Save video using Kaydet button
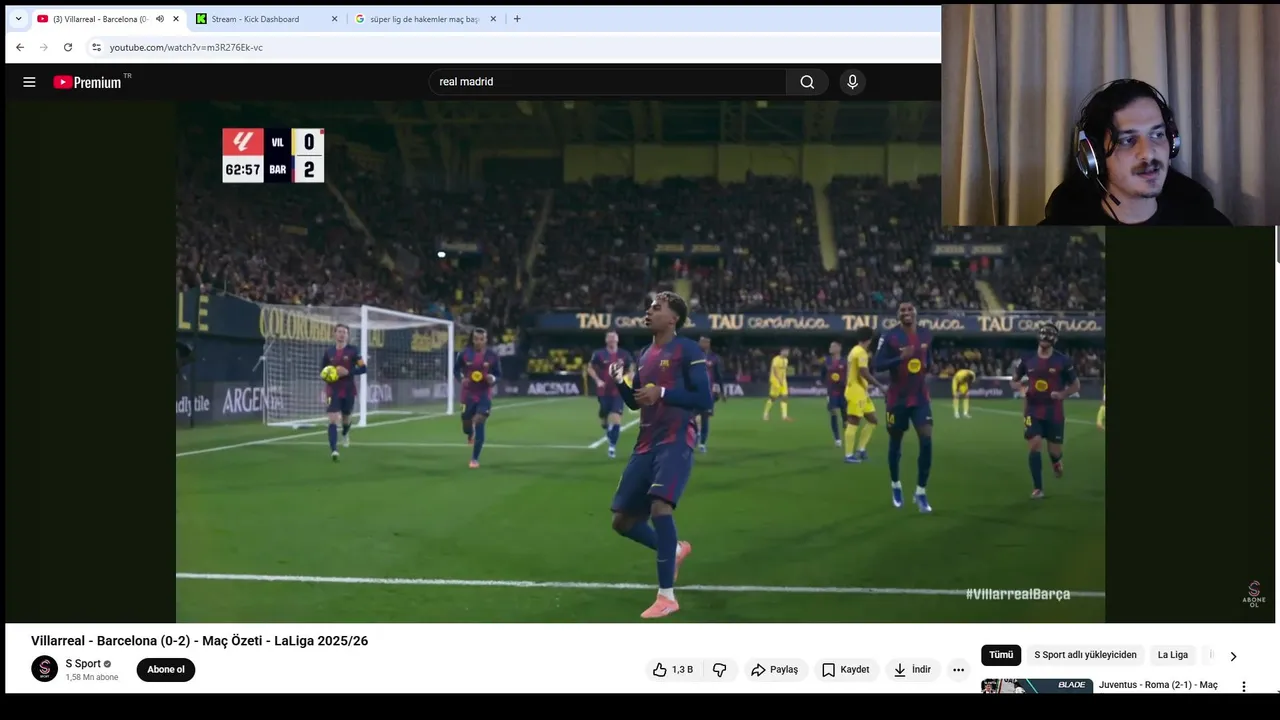This screenshot has width=1280, height=720. 846,670
